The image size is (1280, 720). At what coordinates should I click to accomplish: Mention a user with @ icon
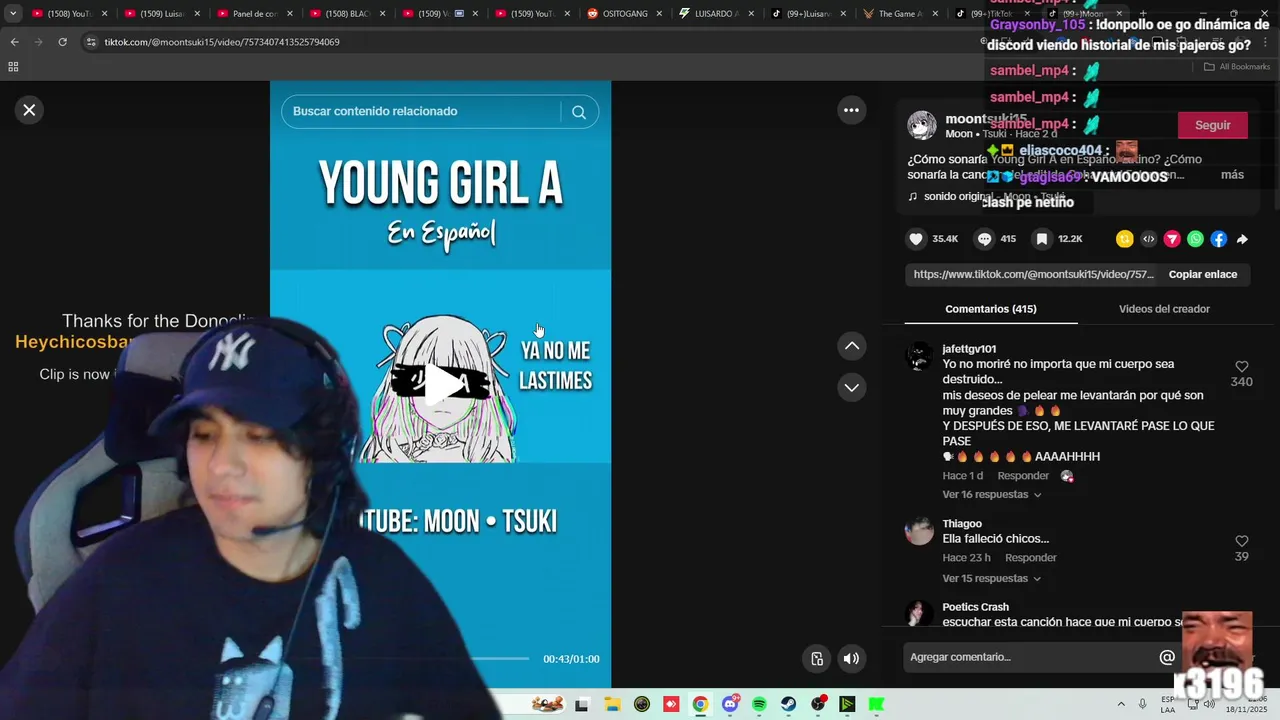point(1167,657)
